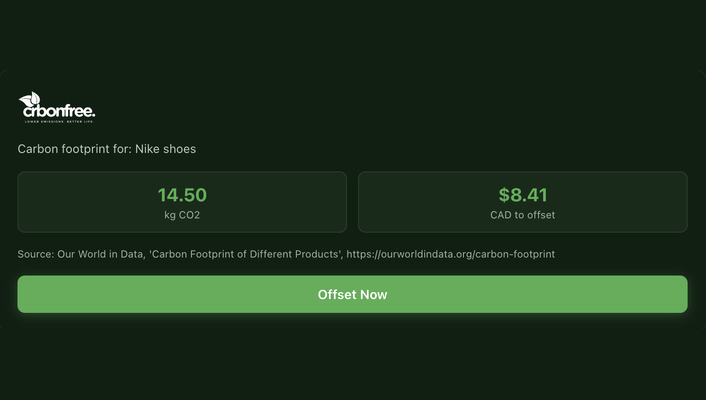Open the ourworldindata.org carbon-footprint URL
Screen dimensions: 706x400
pyautogui.click(x=451, y=255)
